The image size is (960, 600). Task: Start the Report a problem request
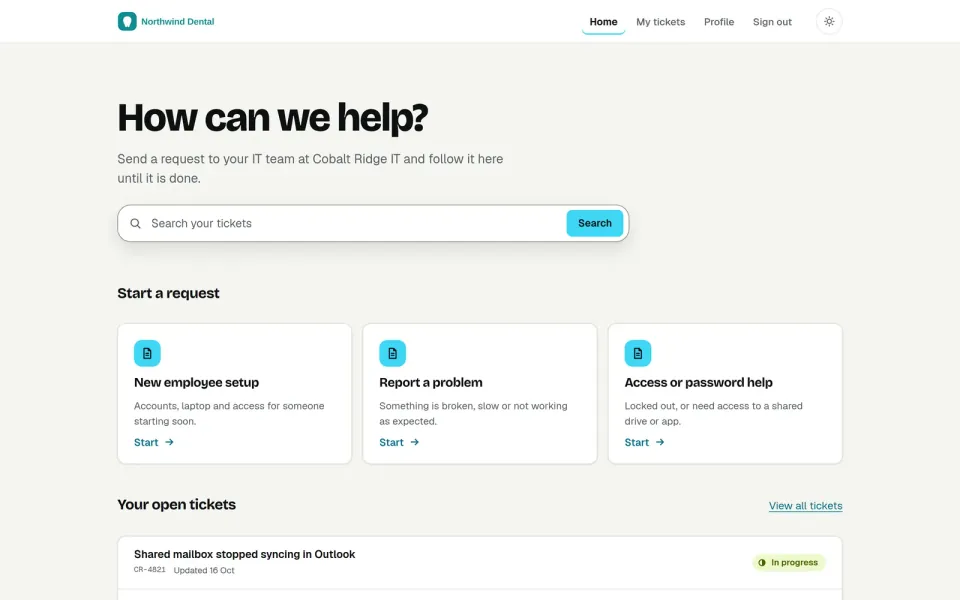(399, 442)
